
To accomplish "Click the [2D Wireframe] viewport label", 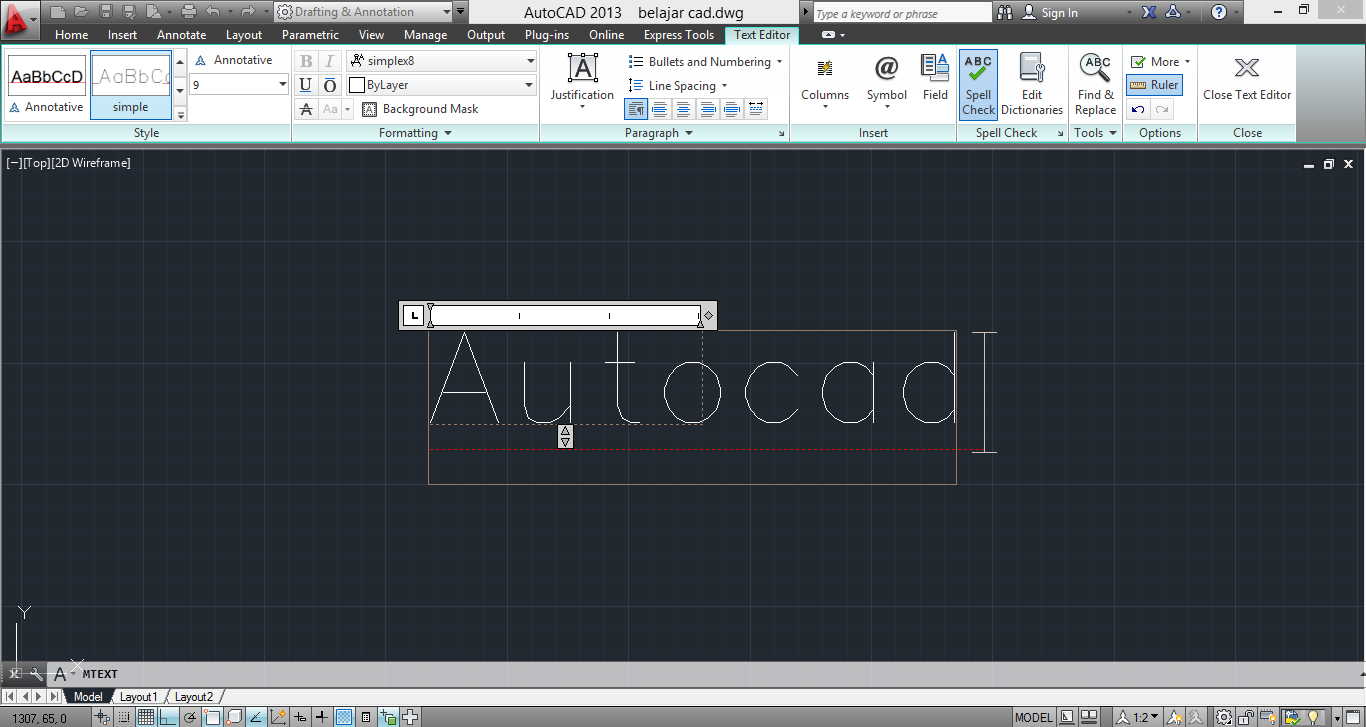I will click(x=91, y=162).
